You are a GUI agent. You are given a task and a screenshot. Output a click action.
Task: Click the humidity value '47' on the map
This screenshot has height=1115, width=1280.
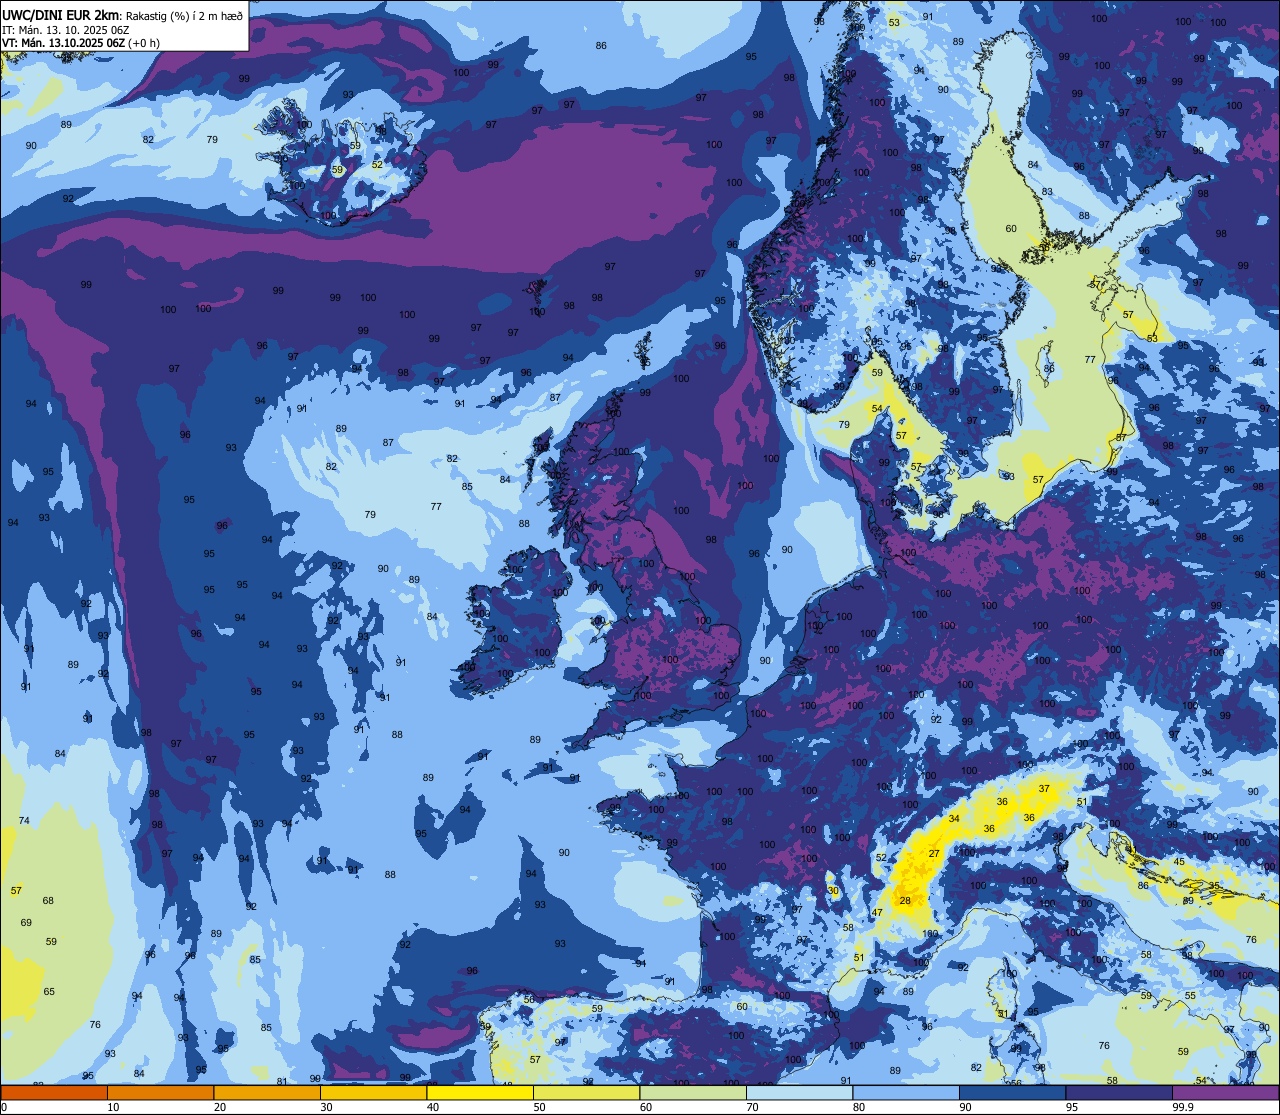point(877,913)
